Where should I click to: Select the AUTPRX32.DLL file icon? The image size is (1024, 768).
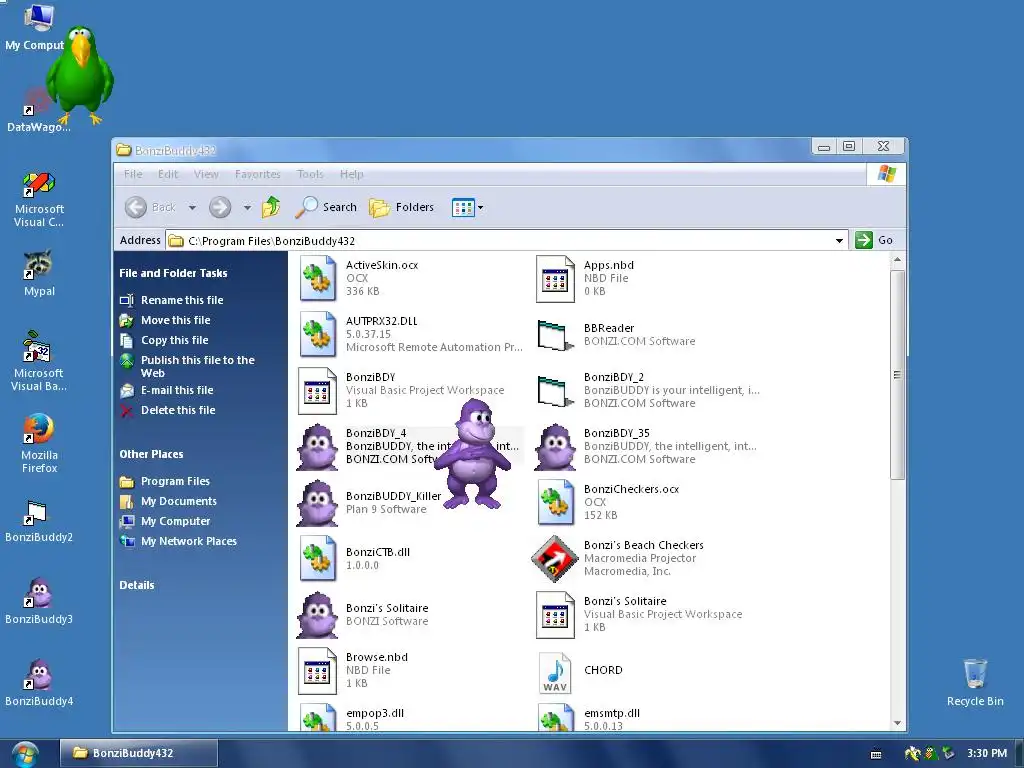317,334
